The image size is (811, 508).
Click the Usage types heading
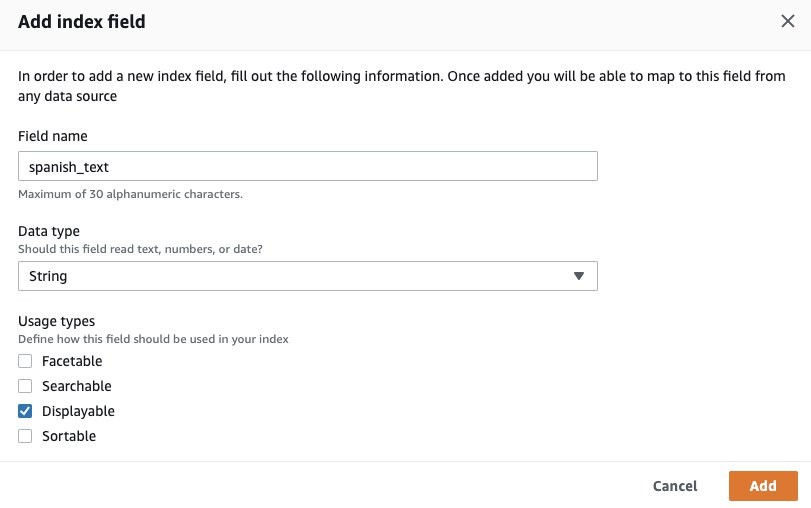coord(56,321)
